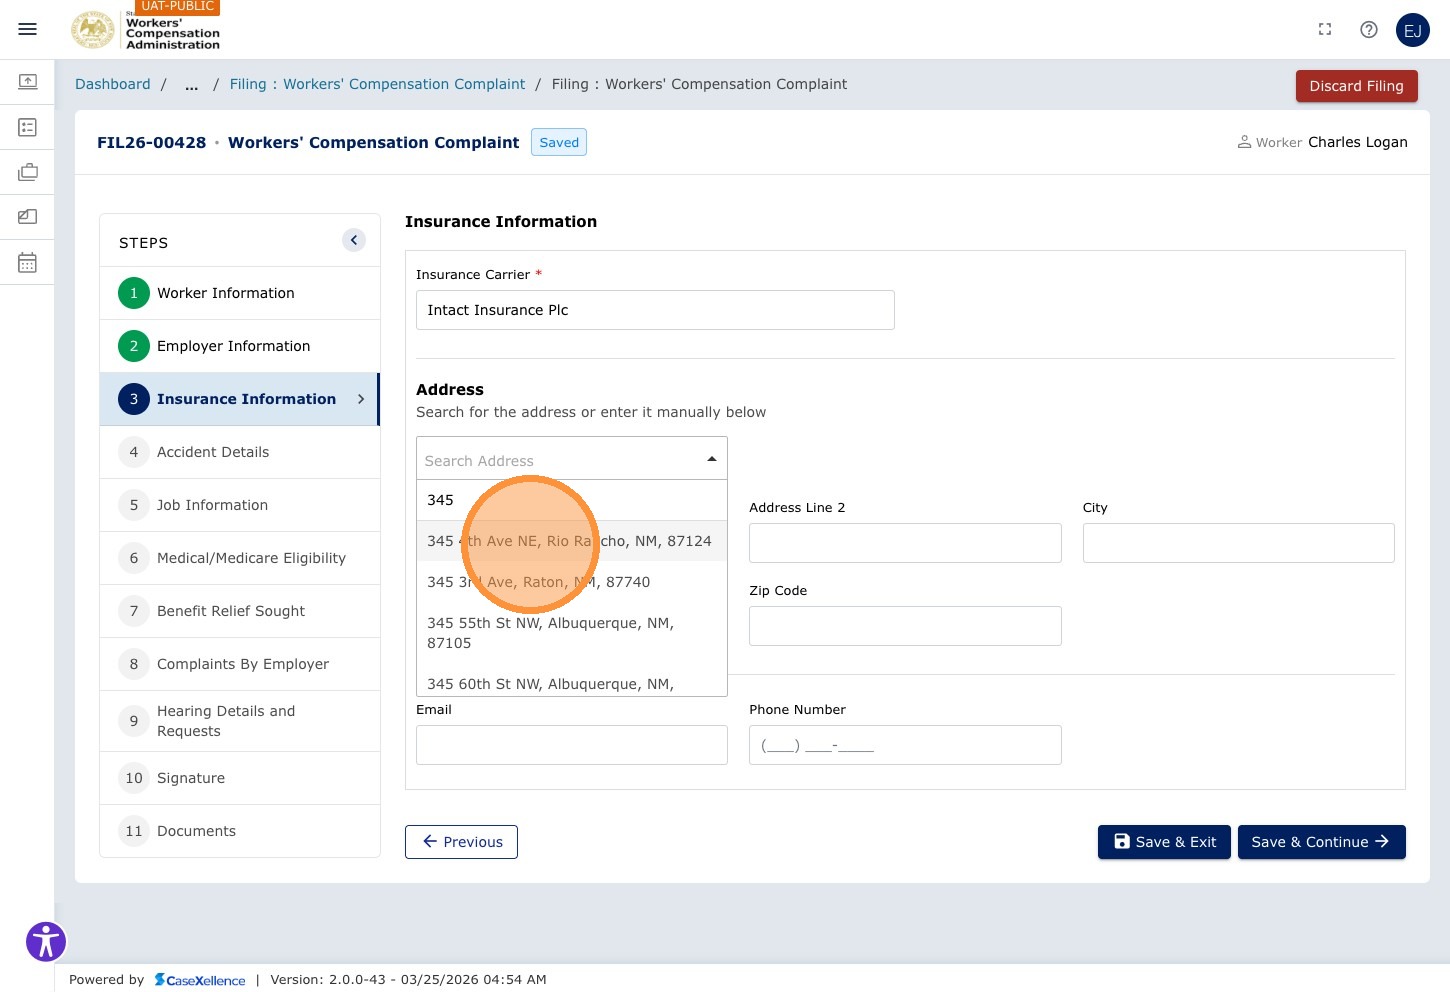
Task: Open Accident Details step
Action: click(x=240, y=452)
